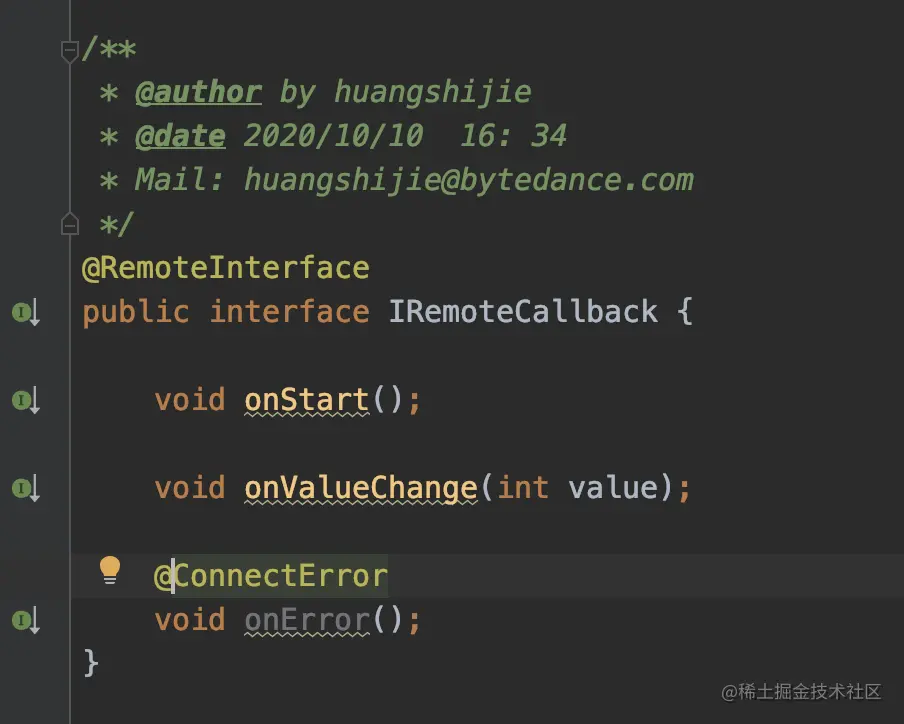Click the @author tag in the comment

(198, 92)
